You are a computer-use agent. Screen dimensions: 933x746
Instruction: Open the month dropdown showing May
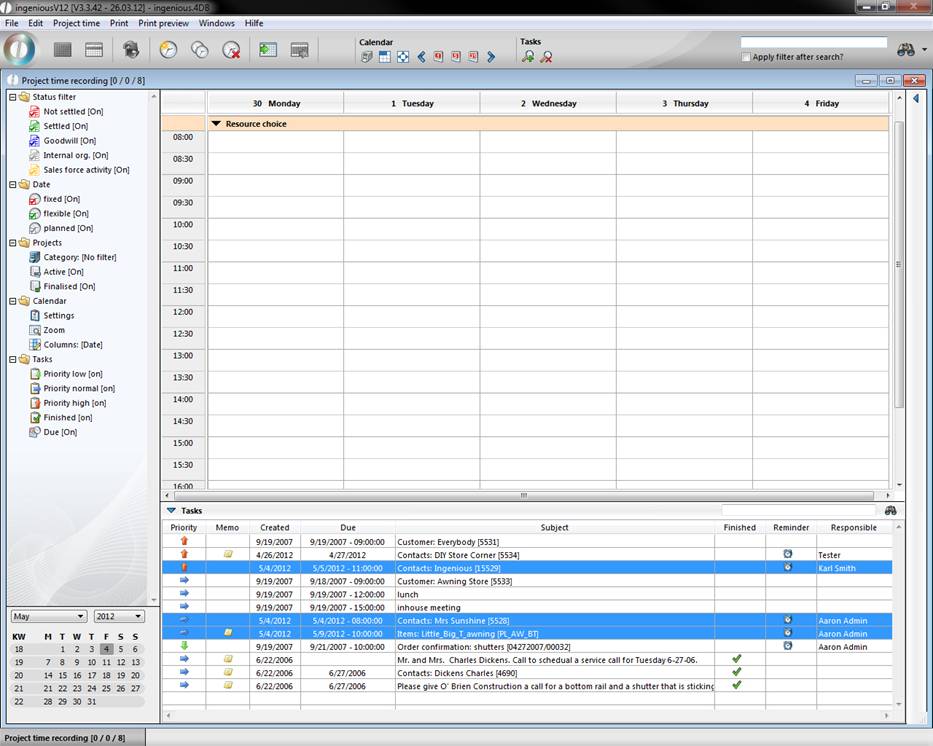click(48, 616)
